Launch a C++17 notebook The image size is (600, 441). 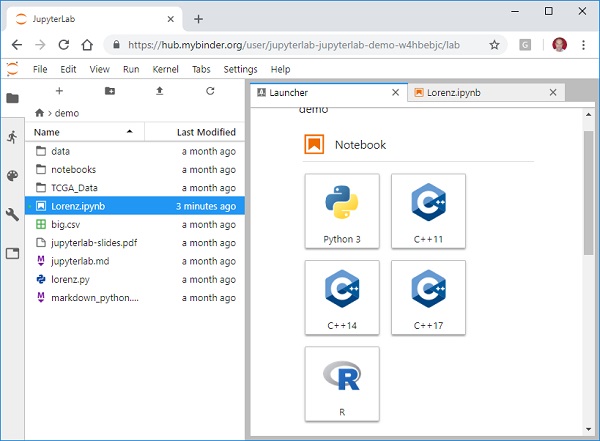click(x=428, y=297)
